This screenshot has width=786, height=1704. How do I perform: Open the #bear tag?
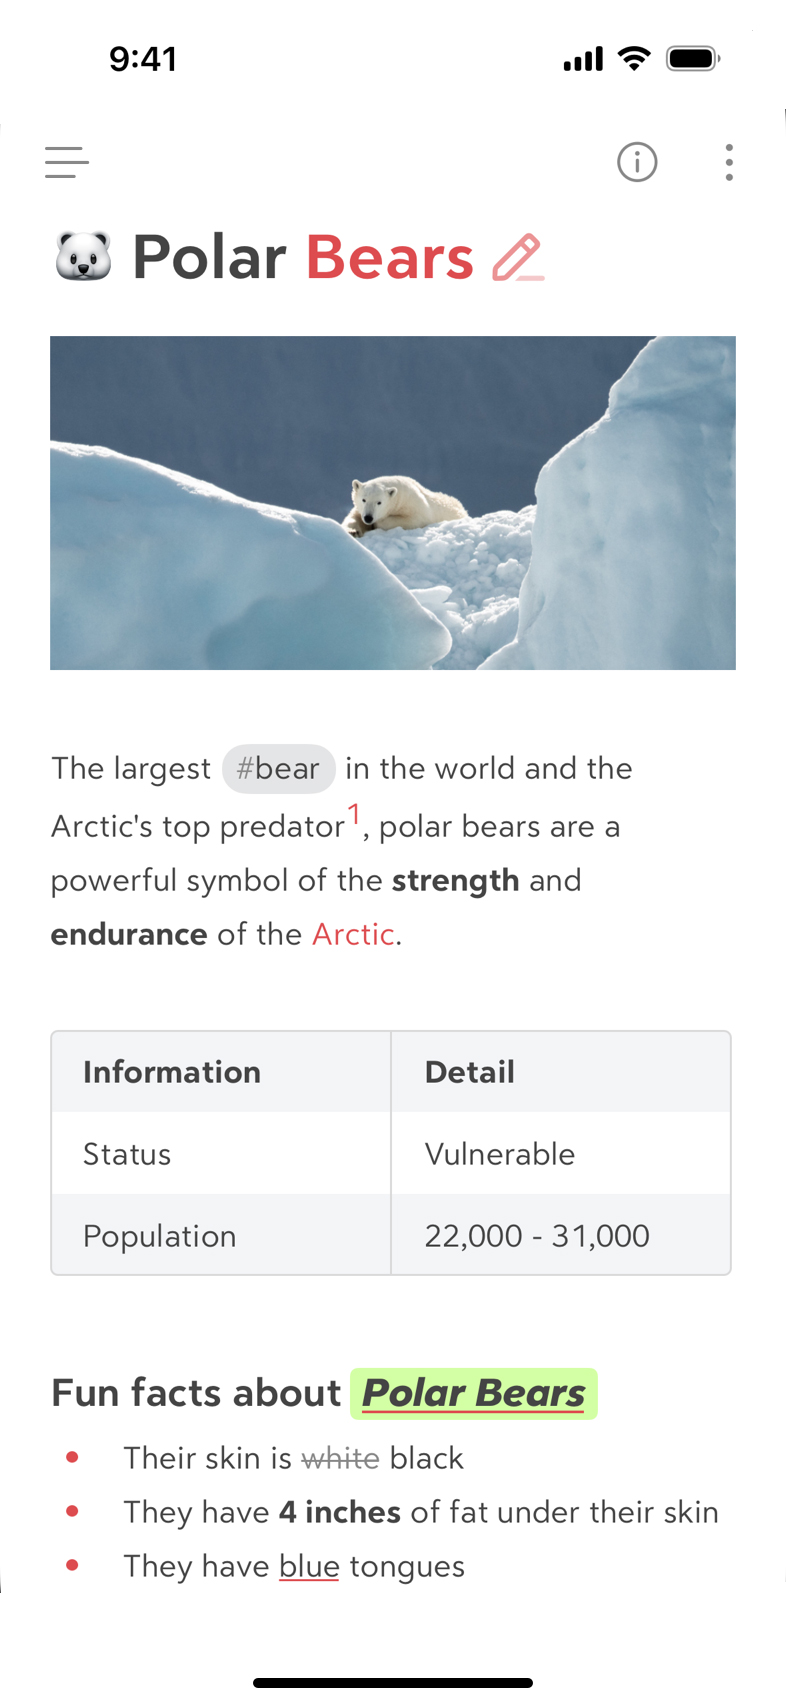pos(278,769)
